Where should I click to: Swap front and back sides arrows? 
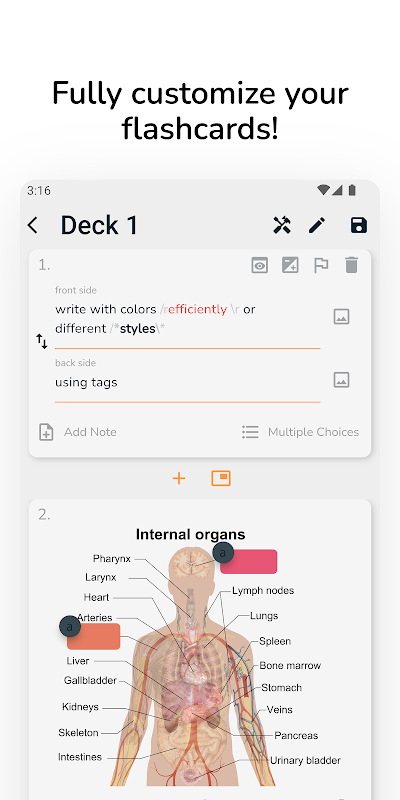tap(42, 341)
